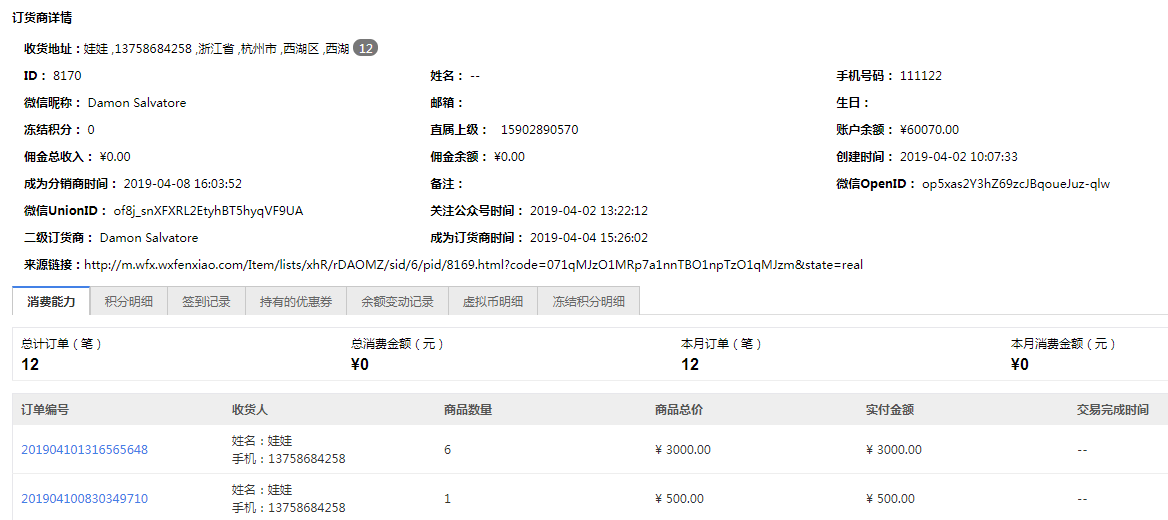The width and height of the screenshot is (1168, 520).
Task: Switch to the 积分明细 tab
Action: 128,301
